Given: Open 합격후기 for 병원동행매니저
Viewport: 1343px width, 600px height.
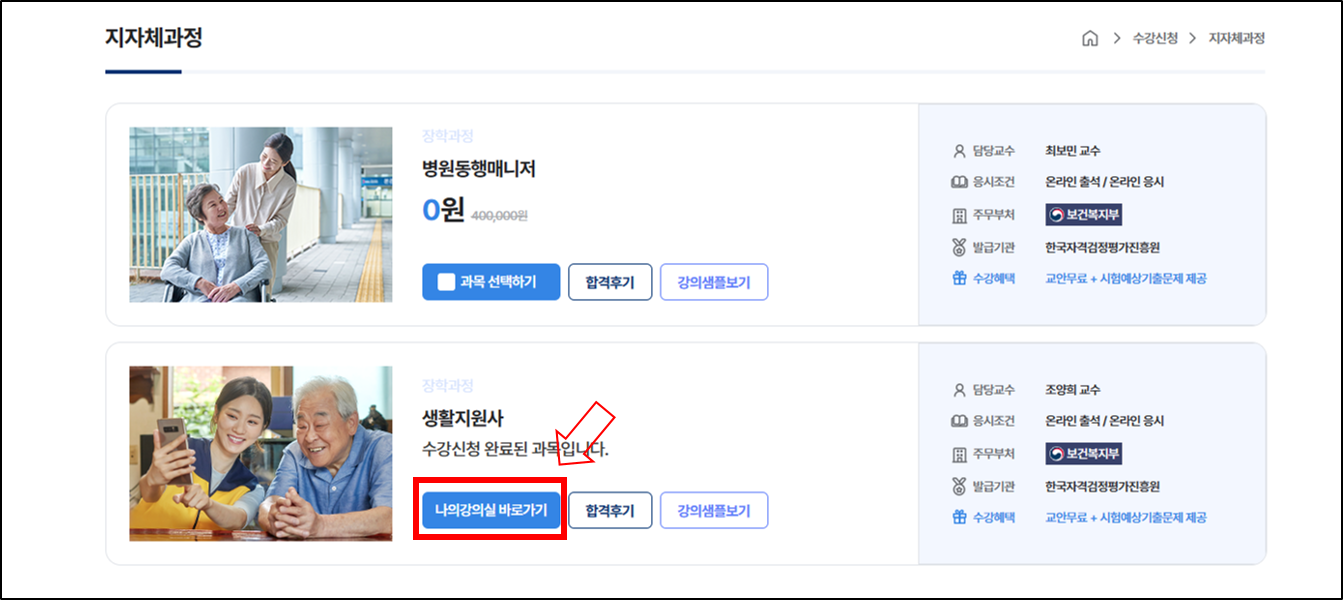Looking at the screenshot, I should (610, 281).
